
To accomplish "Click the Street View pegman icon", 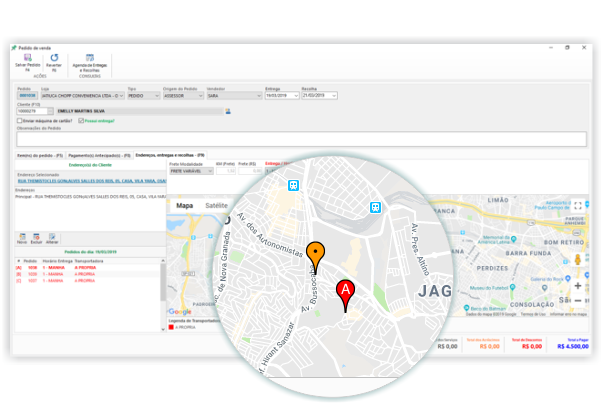I will click(x=578, y=259).
